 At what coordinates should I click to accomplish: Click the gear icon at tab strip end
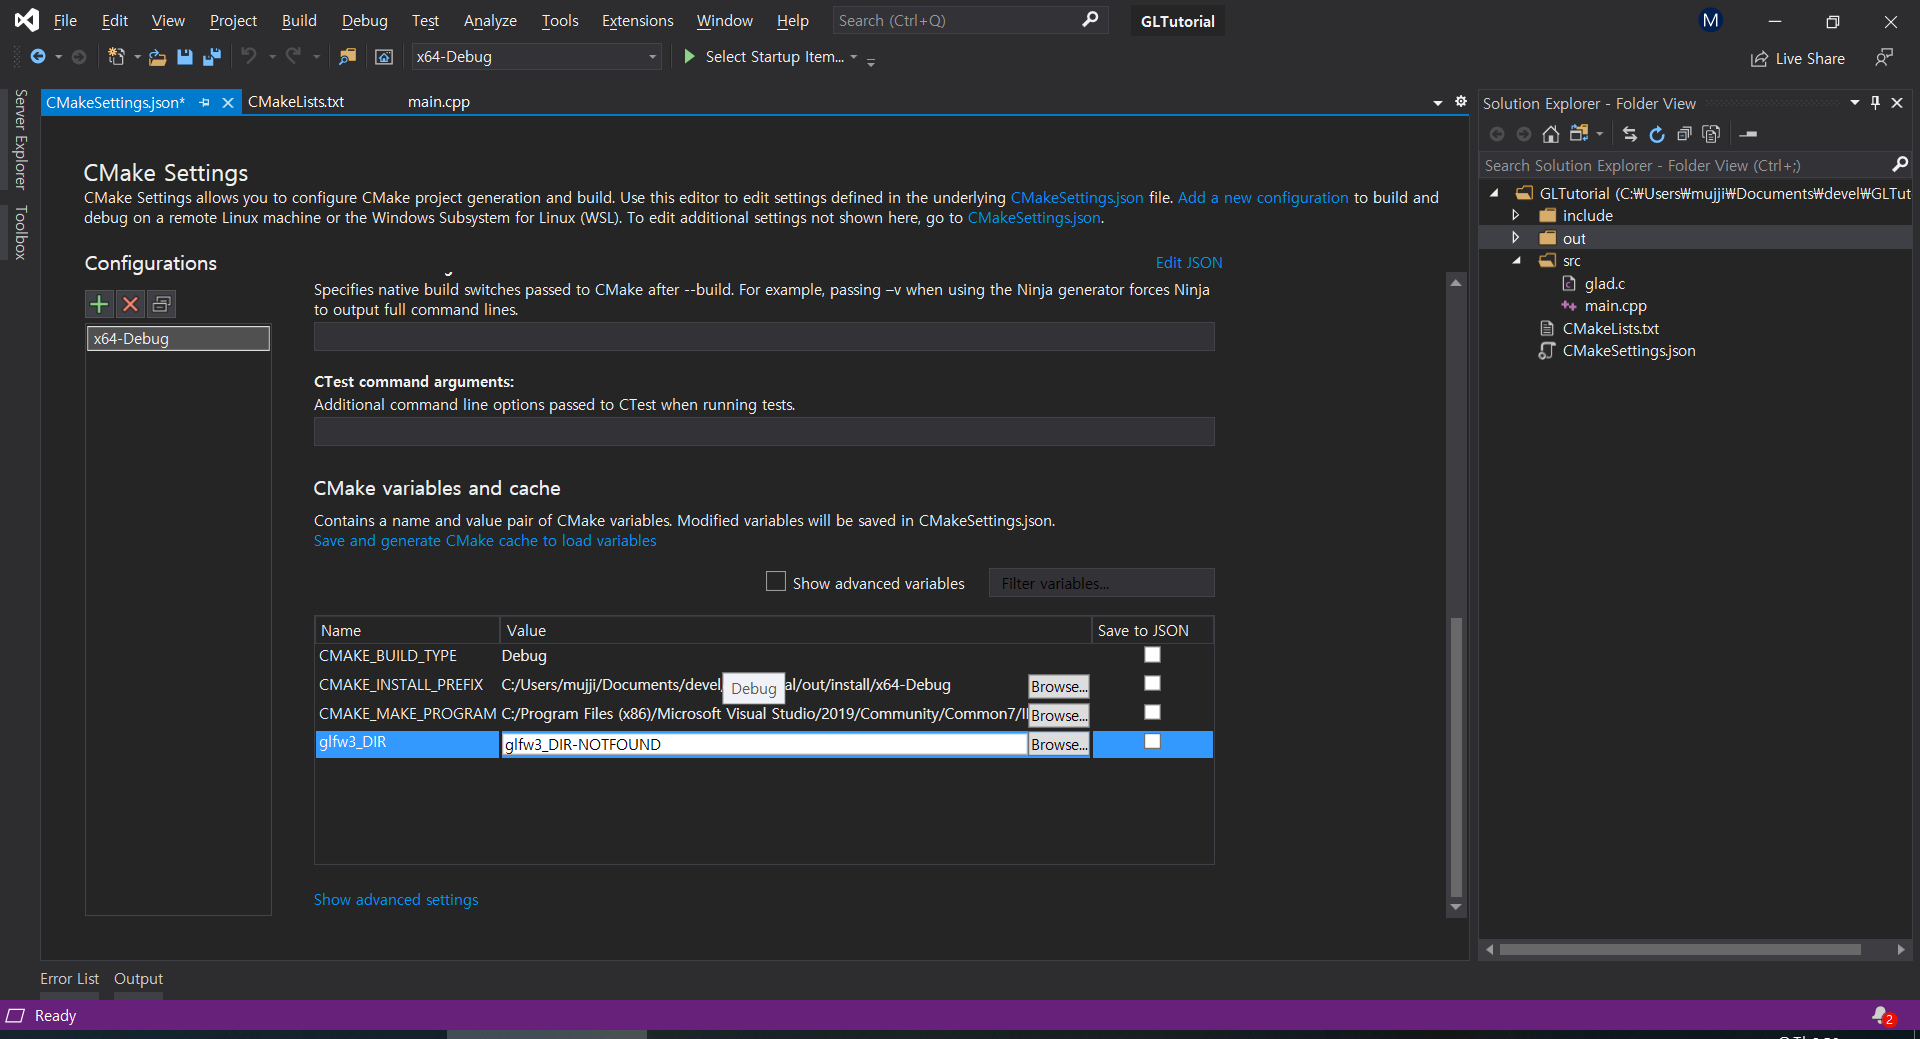(x=1461, y=102)
